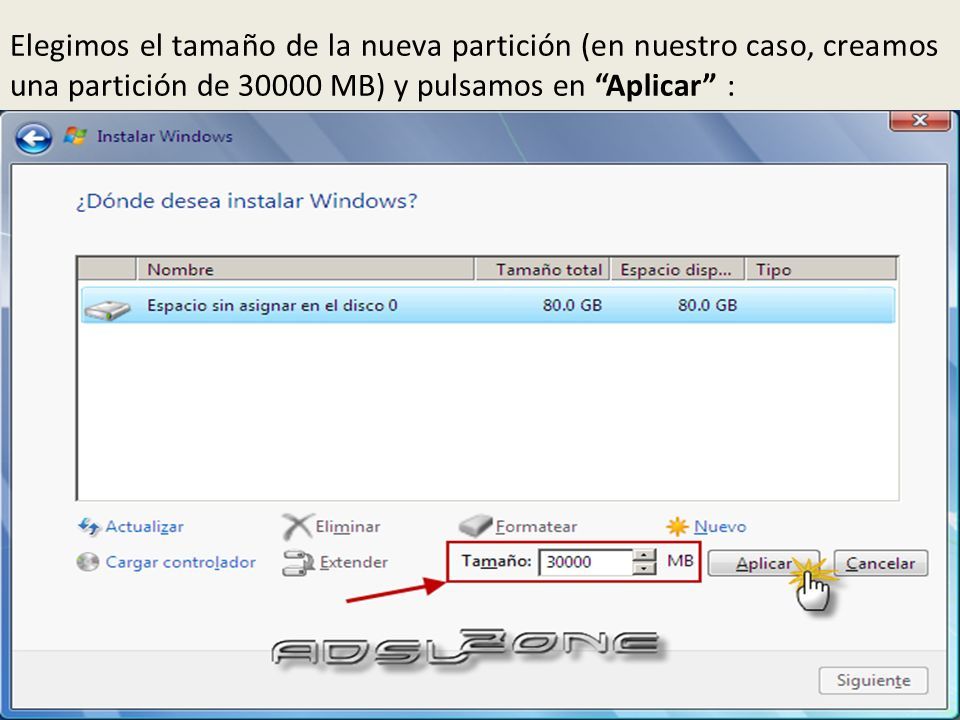The height and width of the screenshot is (720, 960).
Task: Click the 'Instalar Windows' window title
Action: [x=165, y=136]
